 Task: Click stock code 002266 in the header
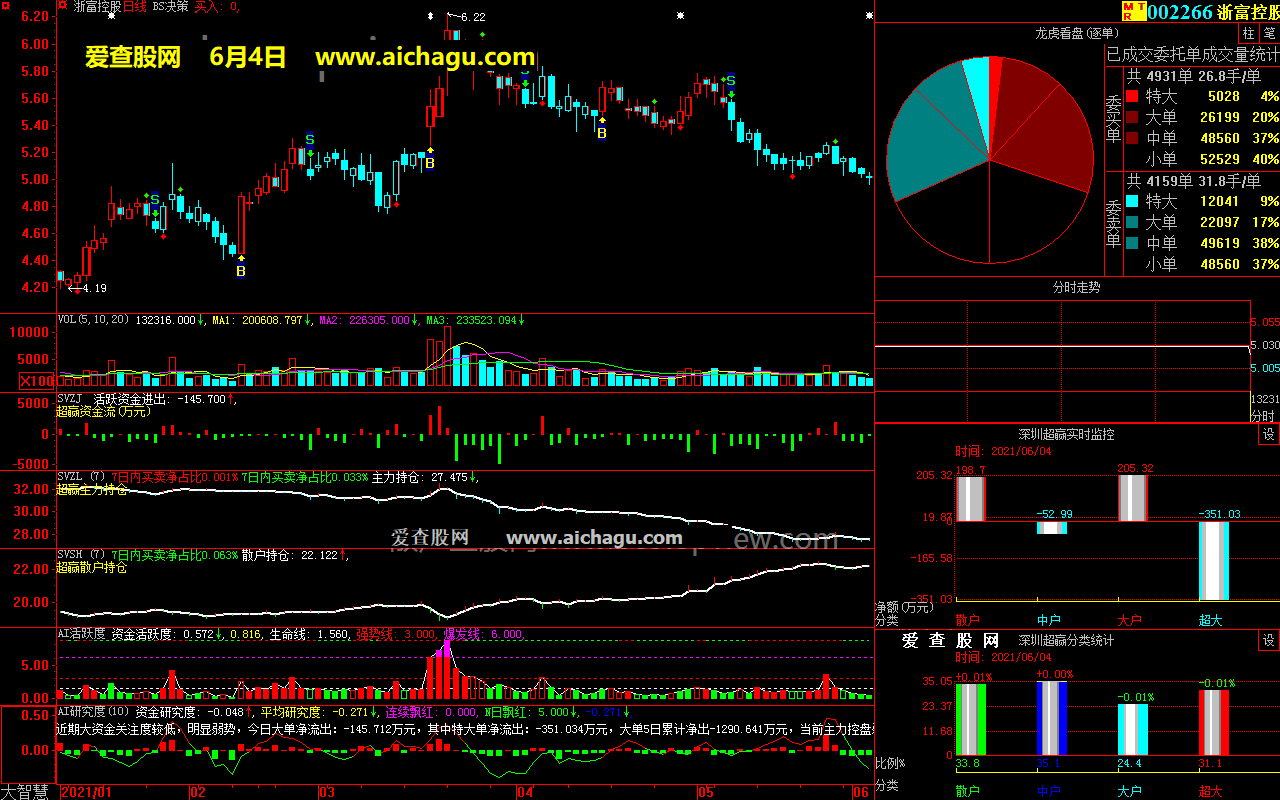(x=1180, y=12)
